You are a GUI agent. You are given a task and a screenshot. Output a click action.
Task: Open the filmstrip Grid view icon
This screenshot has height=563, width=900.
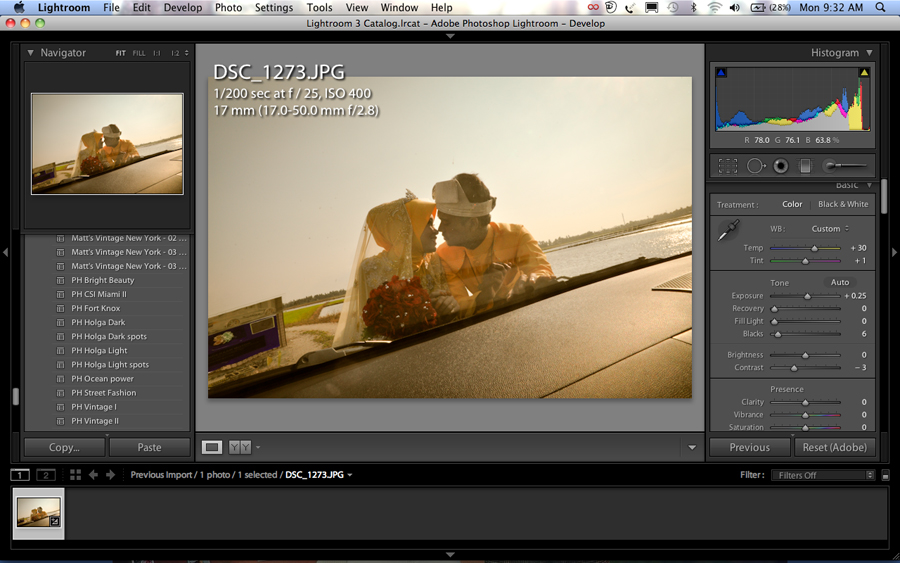pyautogui.click(x=74, y=475)
